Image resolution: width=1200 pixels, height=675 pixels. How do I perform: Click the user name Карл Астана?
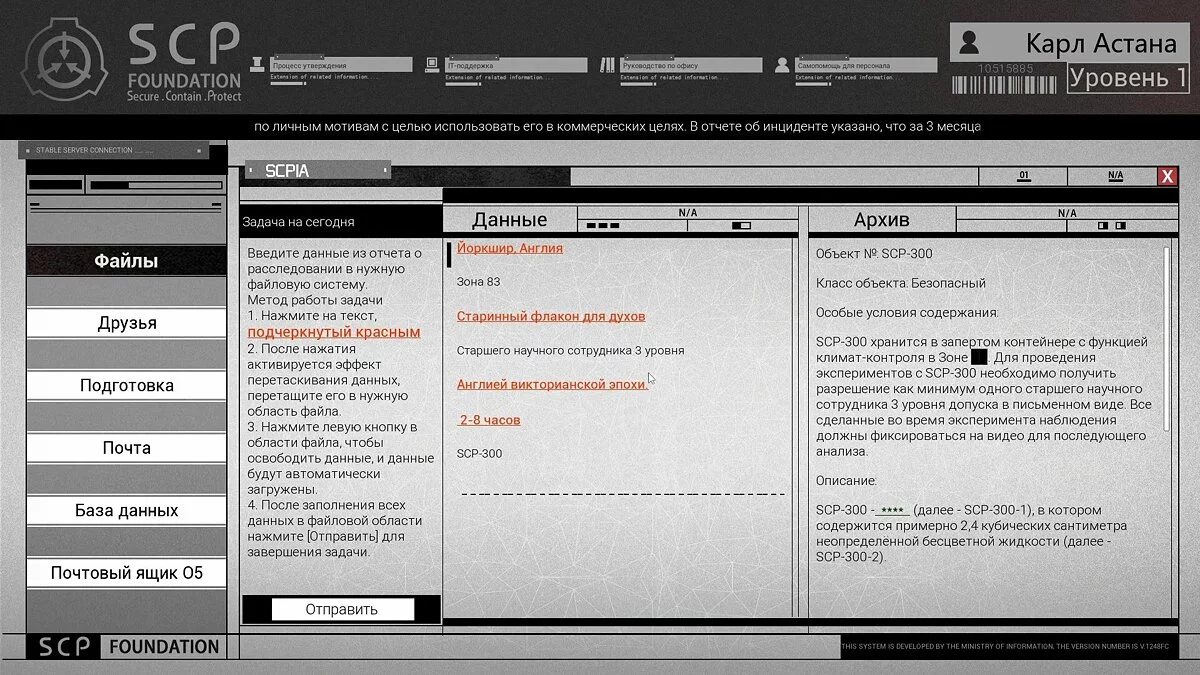tap(1101, 44)
